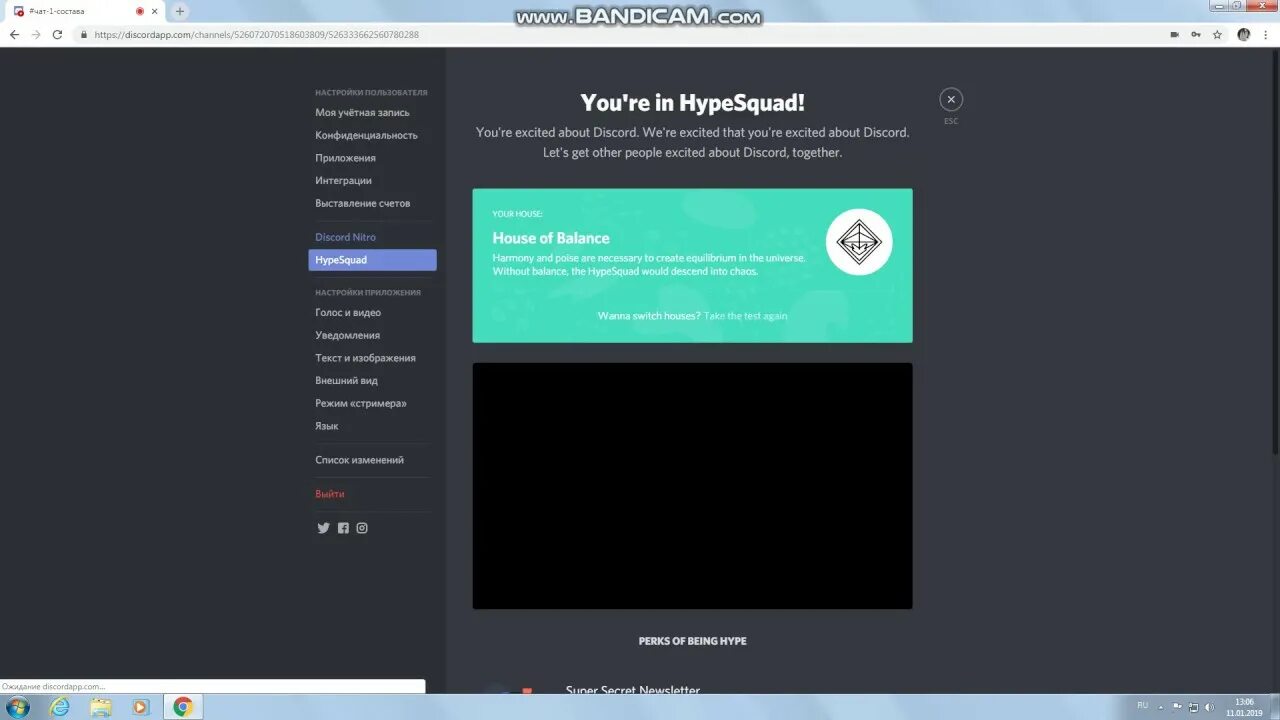Select HypeSquad in the sidebar
This screenshot has height=720, width=1280.
pyautogui.click(x=372, y=260)
